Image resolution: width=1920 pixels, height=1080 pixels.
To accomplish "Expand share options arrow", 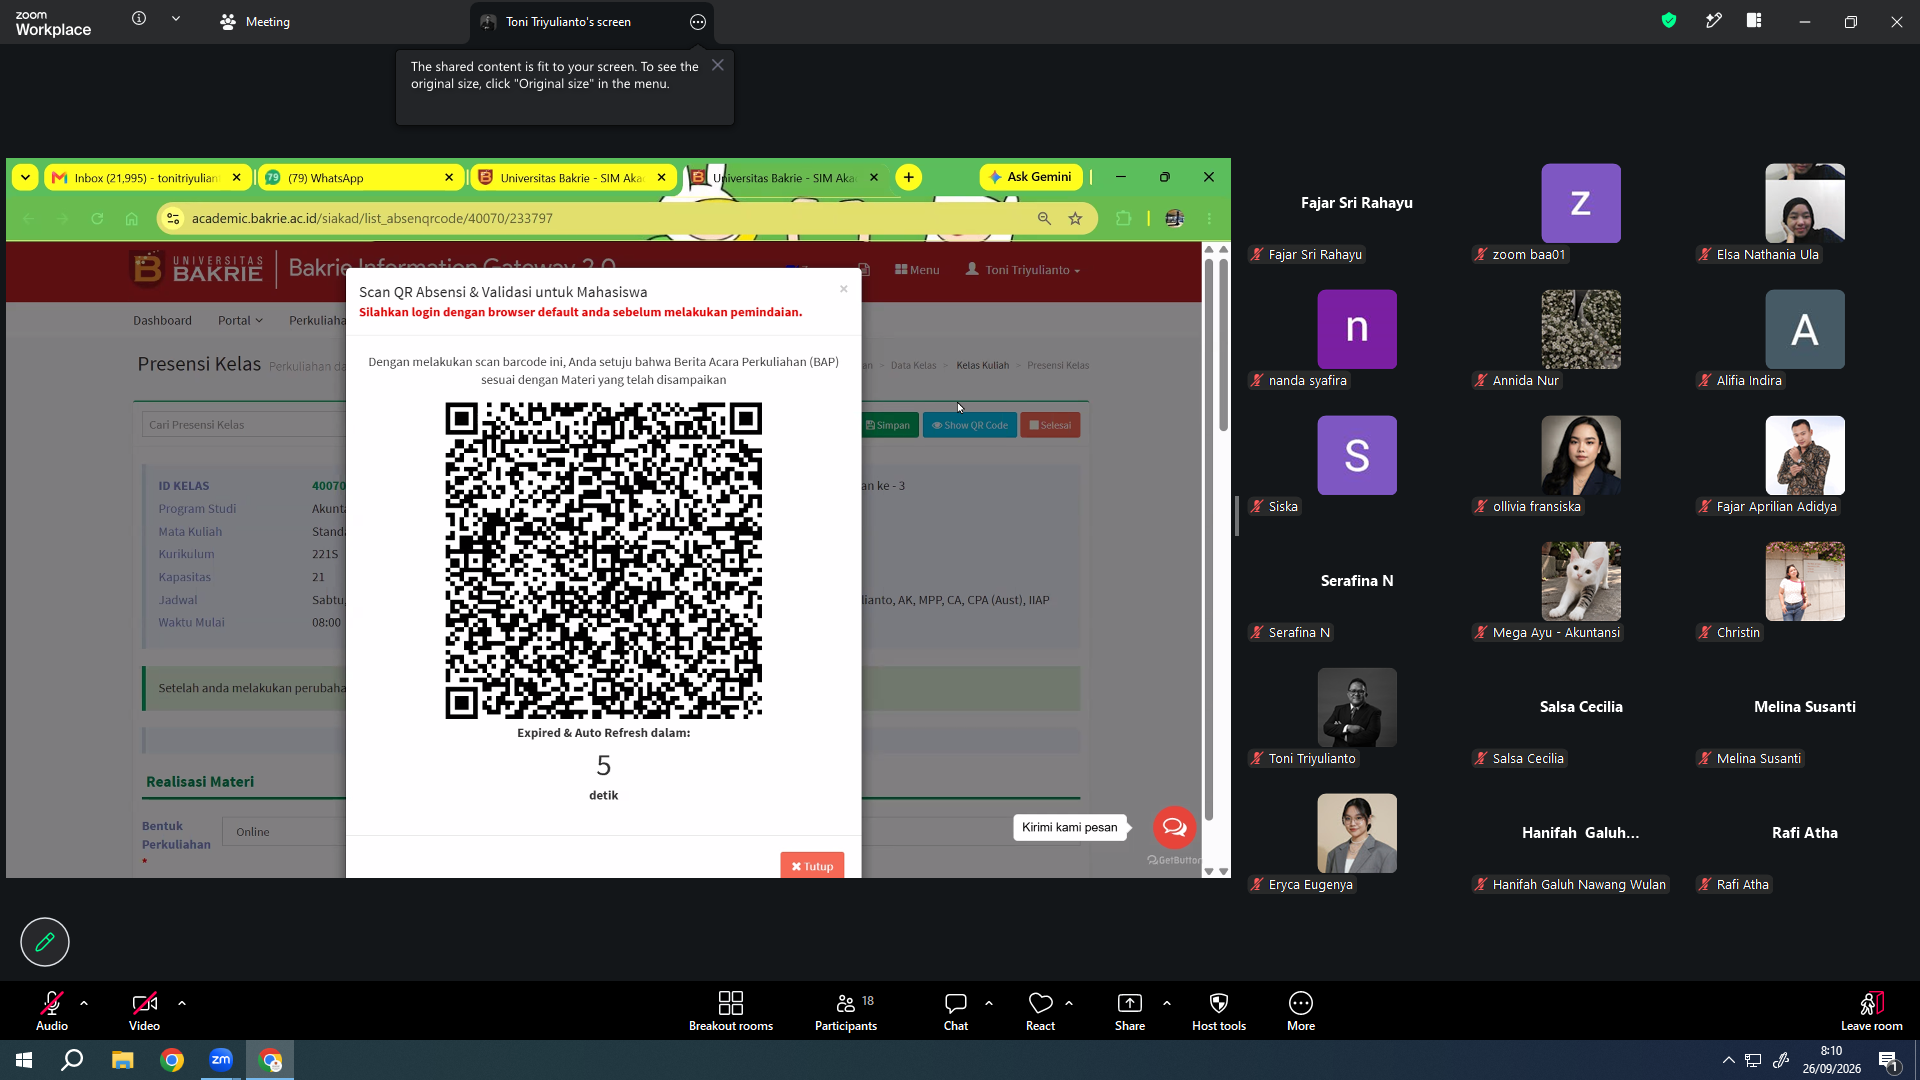I will tap(1167, 1003).
